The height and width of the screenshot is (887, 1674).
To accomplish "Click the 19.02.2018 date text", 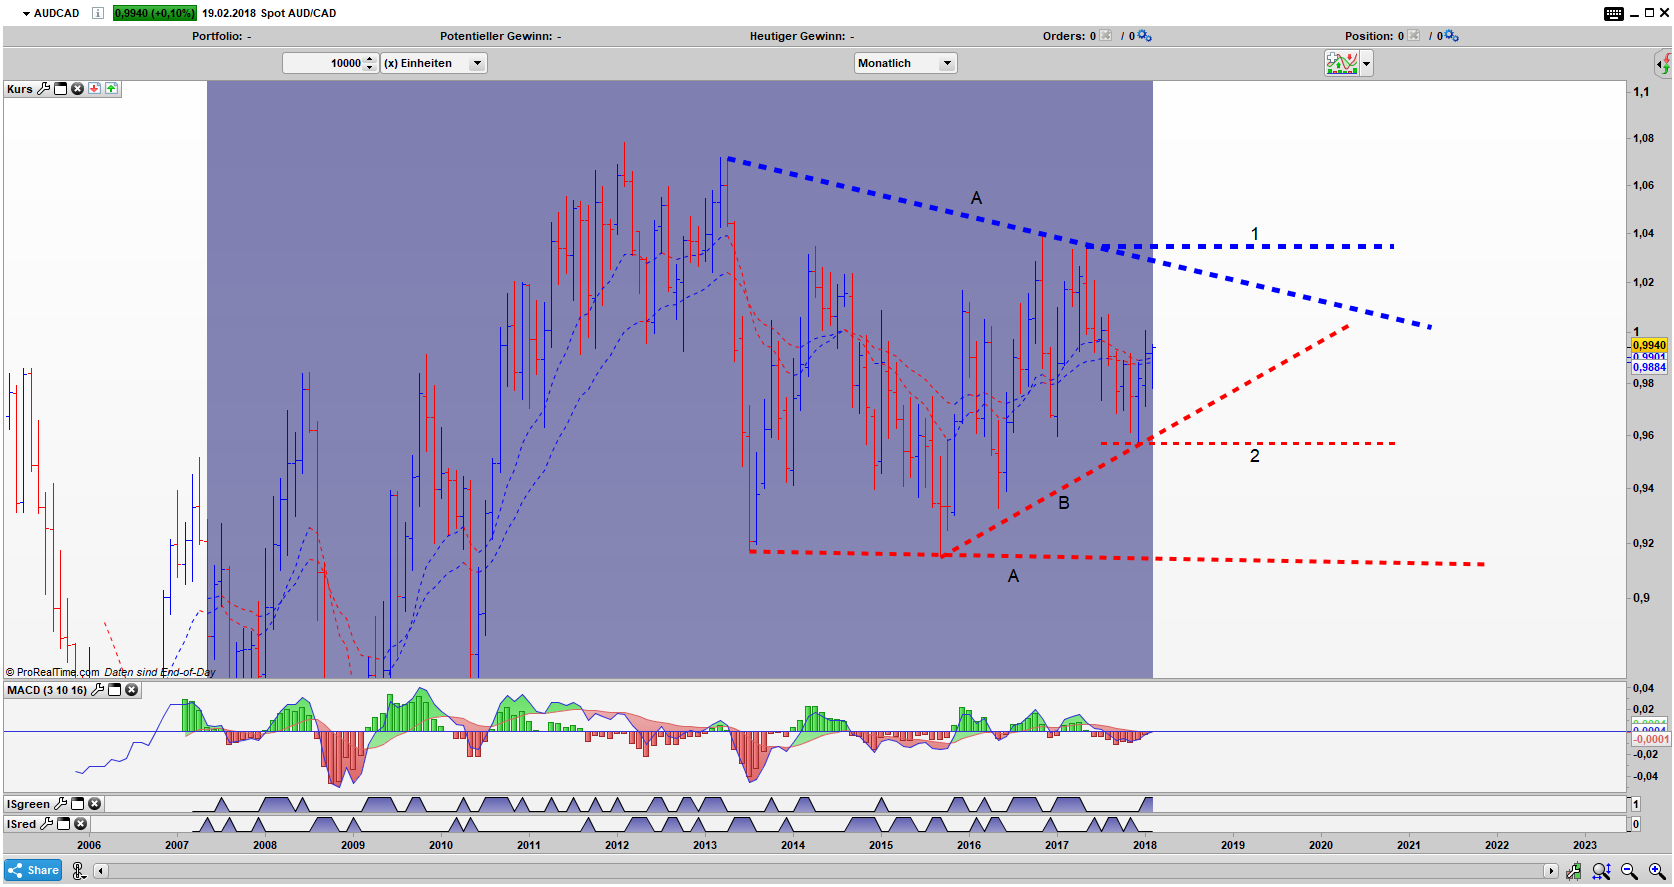I will point(229,13).
